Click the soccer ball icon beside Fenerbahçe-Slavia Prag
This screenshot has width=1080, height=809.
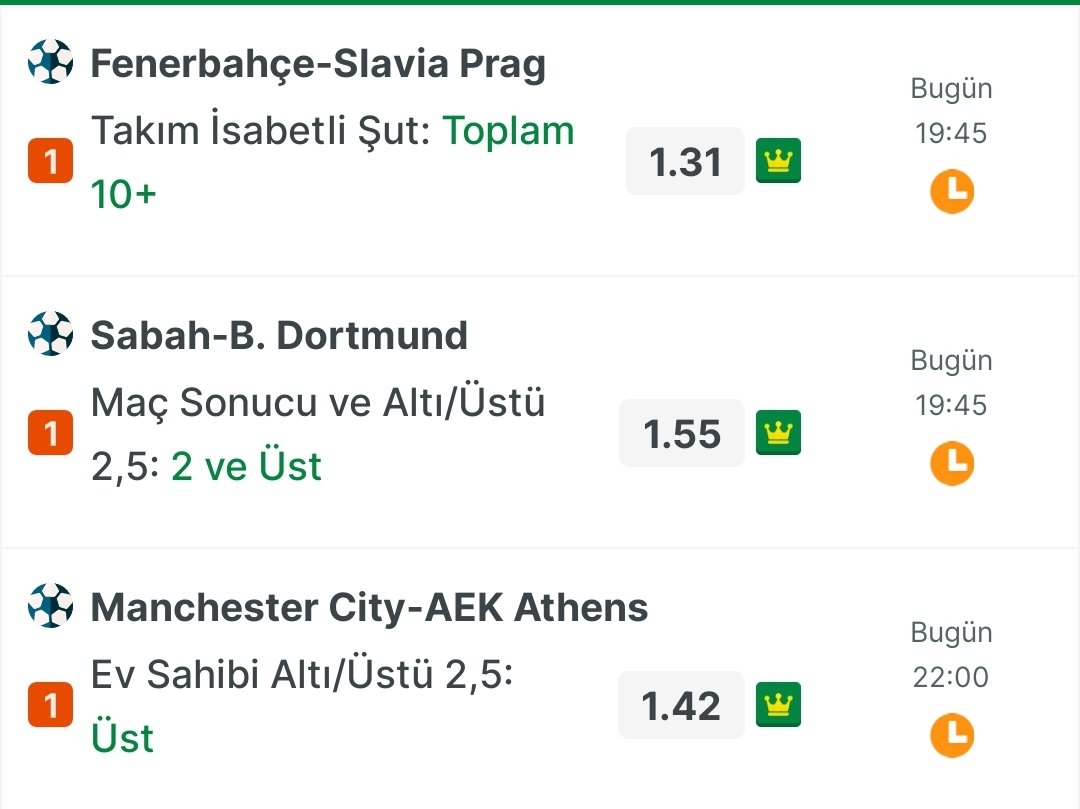point(50,62)
